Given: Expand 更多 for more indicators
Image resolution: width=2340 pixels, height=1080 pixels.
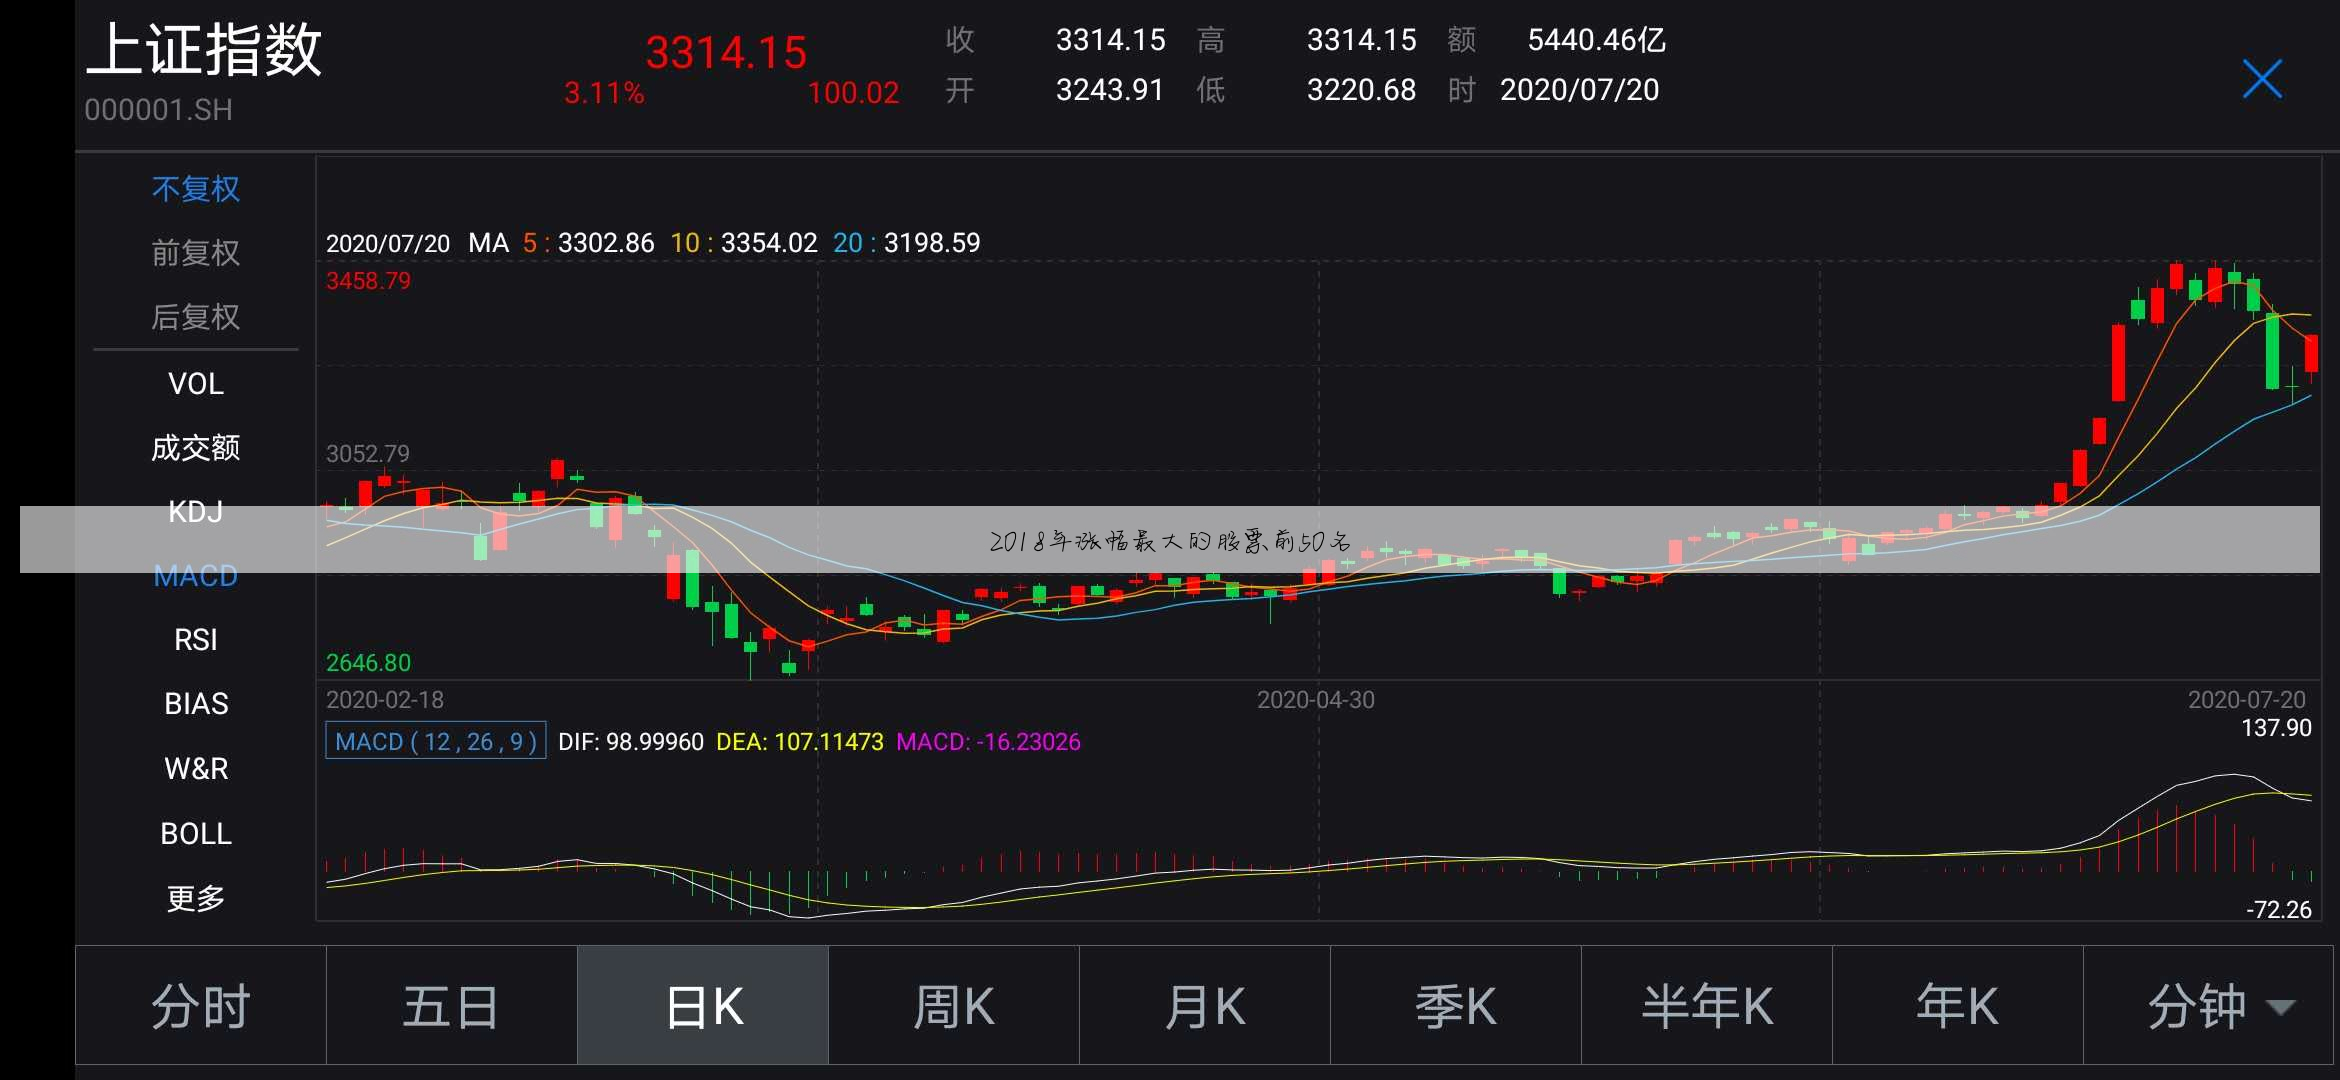Looking at the screenshot, I should coord(196,898).
